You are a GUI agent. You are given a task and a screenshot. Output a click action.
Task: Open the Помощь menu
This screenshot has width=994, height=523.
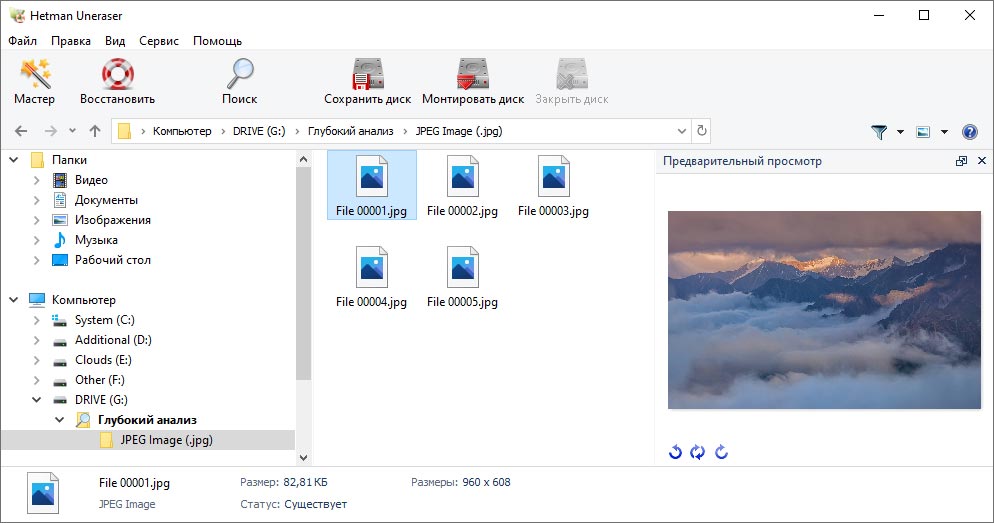217,41
